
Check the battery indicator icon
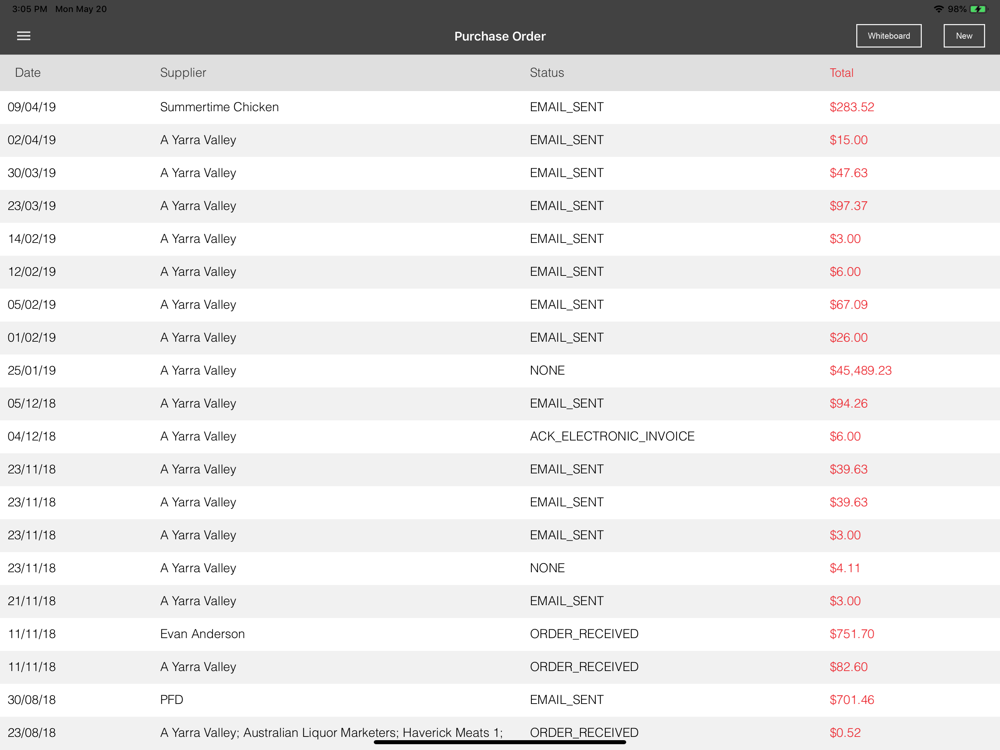[x=978, y=9]
